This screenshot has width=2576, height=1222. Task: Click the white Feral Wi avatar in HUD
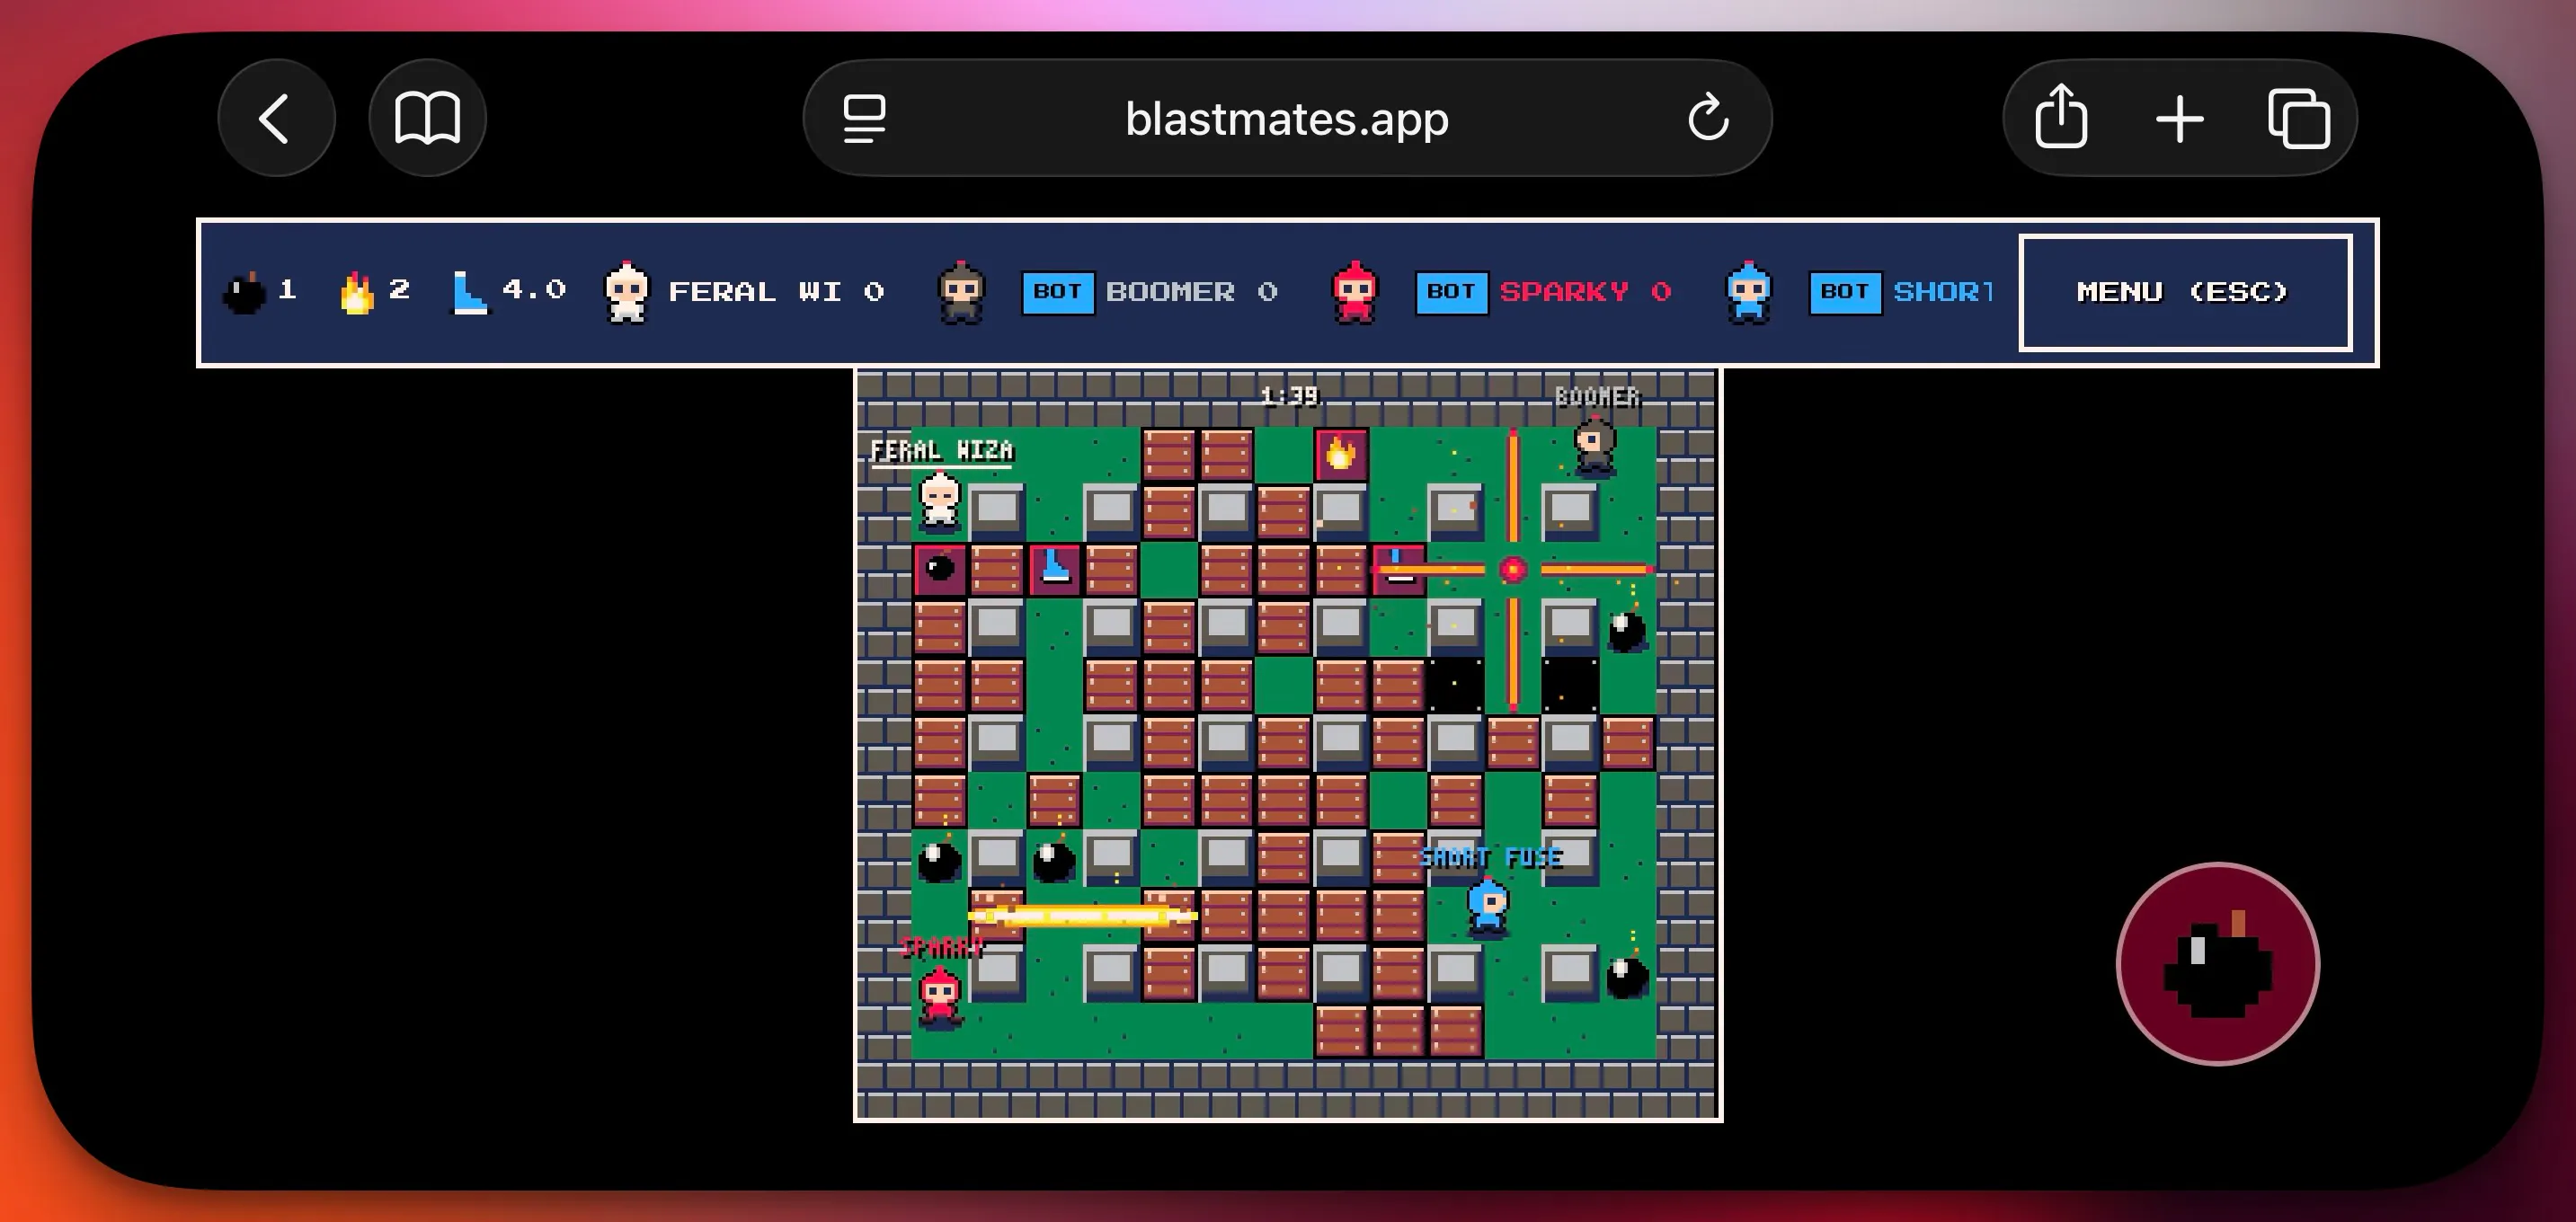click(627, 292)
